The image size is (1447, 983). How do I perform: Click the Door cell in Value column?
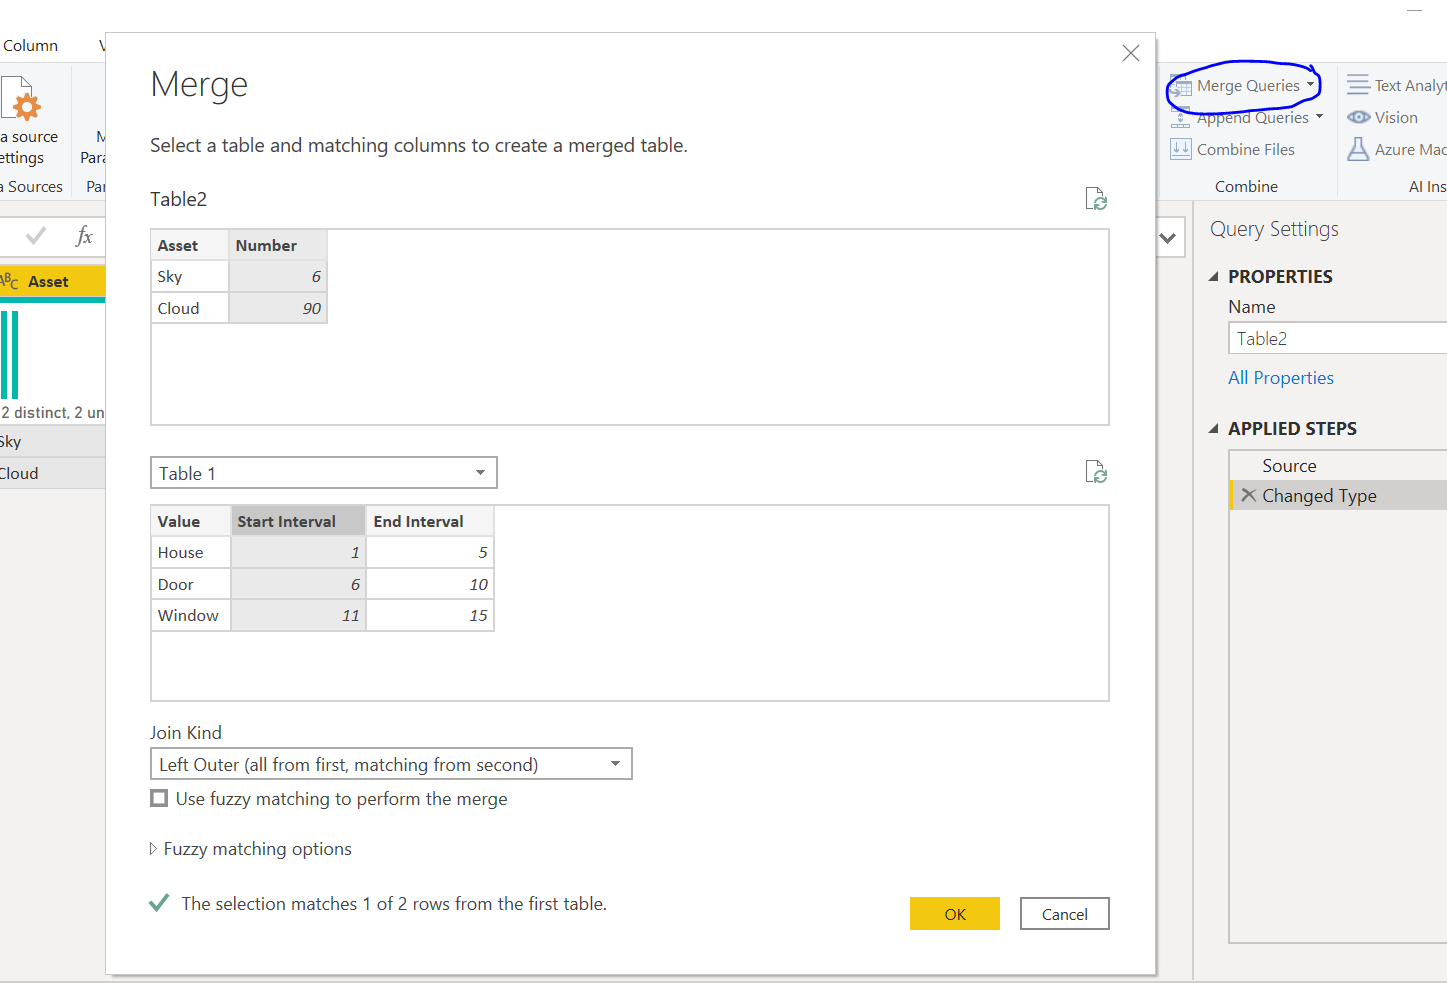191,585
